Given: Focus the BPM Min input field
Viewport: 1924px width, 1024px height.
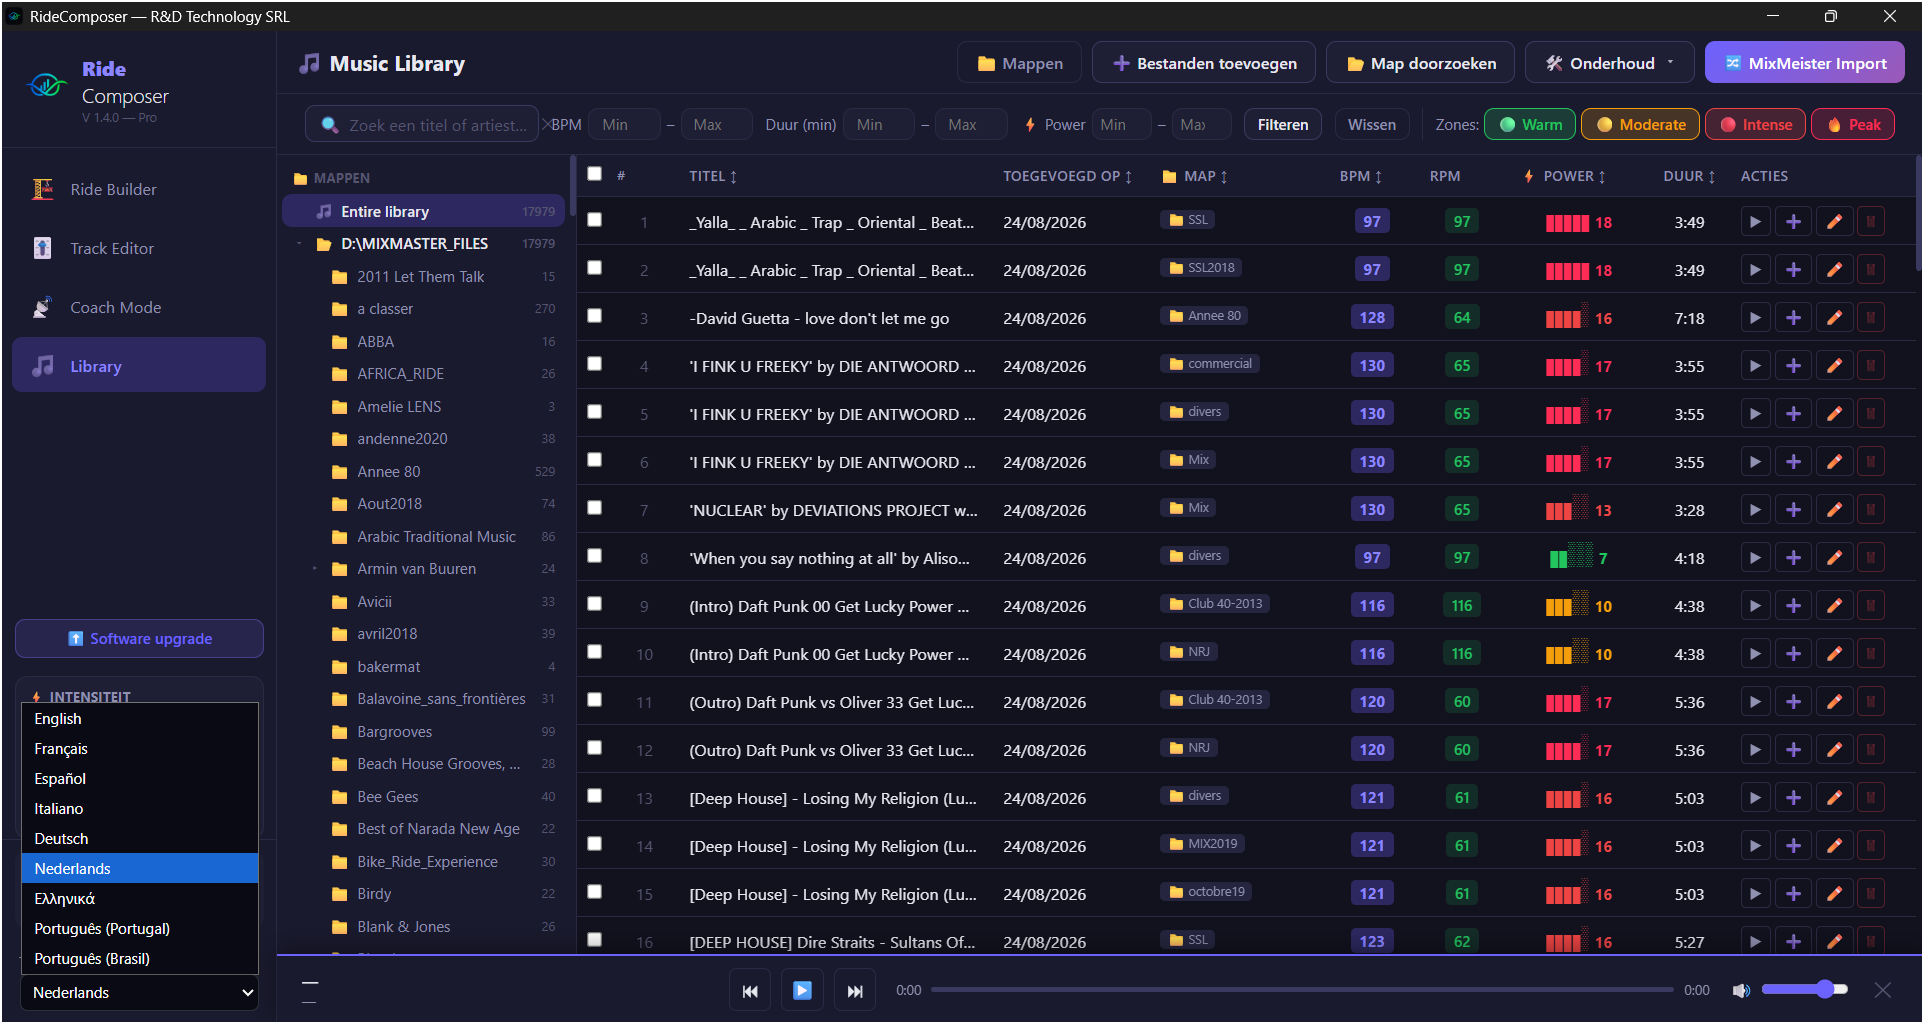Looking at the screenshot, I should 624,125.
